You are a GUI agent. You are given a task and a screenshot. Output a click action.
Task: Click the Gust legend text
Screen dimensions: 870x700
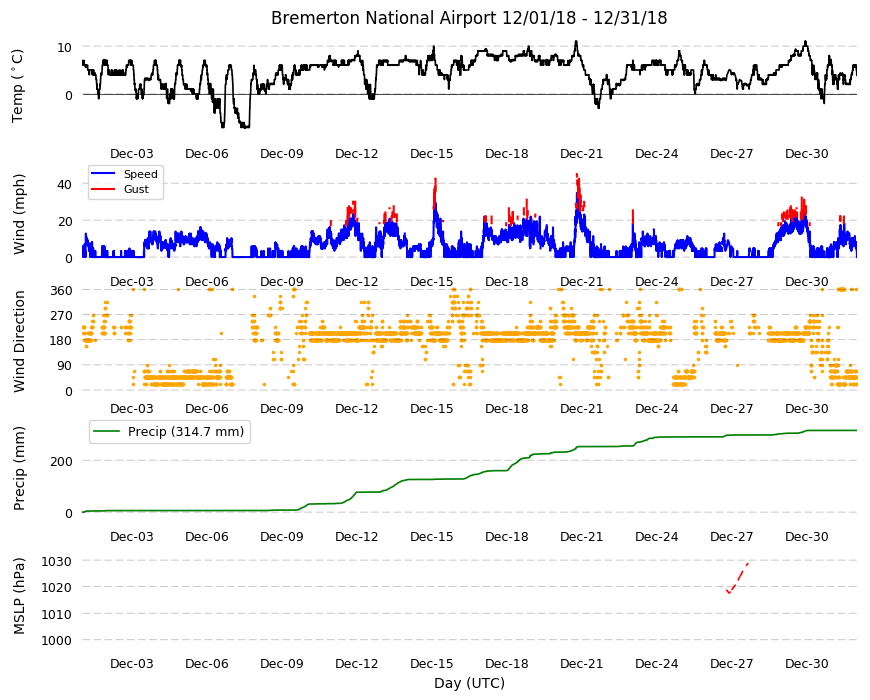coord(136,189)
